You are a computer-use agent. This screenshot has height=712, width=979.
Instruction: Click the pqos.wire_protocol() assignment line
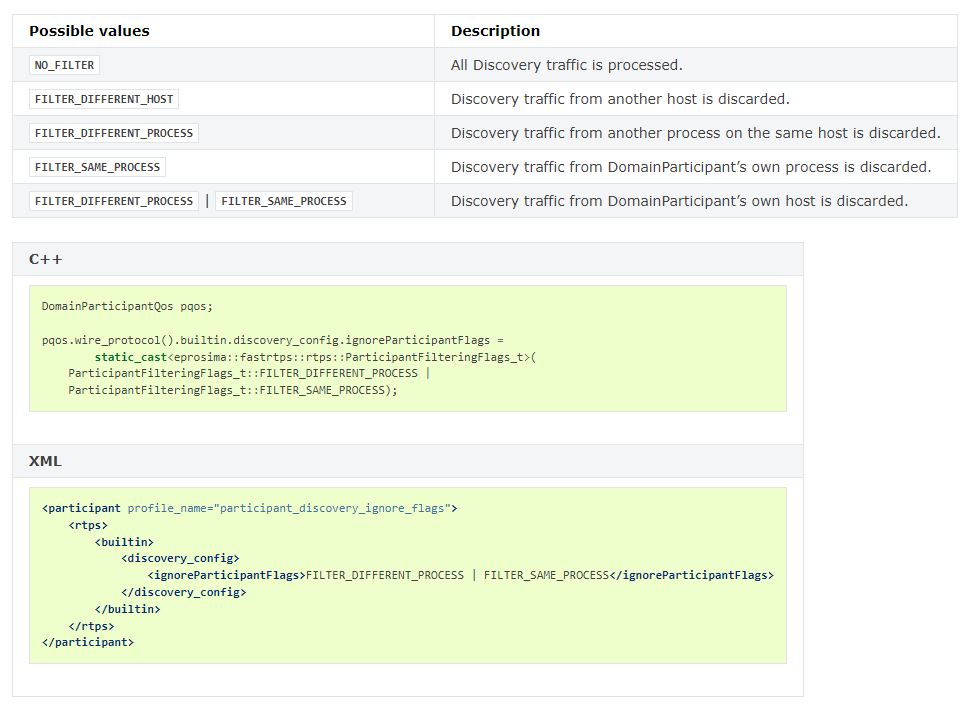pyautogui.click(x=272, y=340)
